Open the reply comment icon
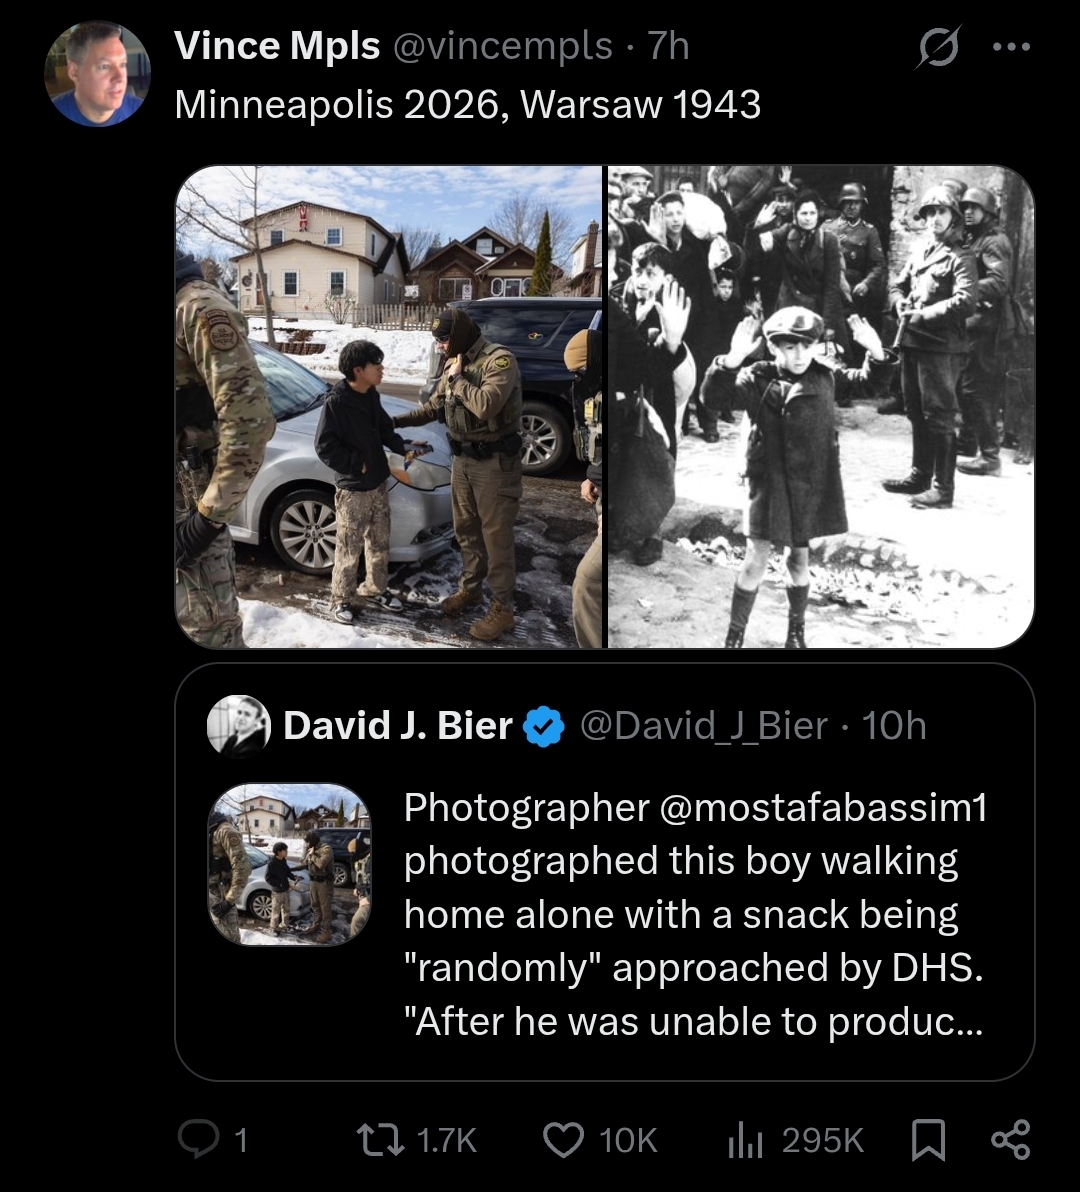The height and width of the screenshot is (1192, 1080). (198, 1140)
